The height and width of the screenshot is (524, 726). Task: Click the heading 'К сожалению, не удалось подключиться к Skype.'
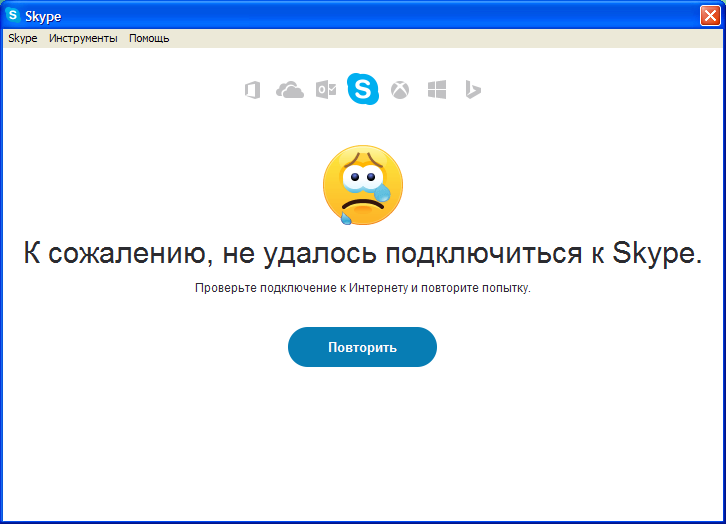[363, 253]
